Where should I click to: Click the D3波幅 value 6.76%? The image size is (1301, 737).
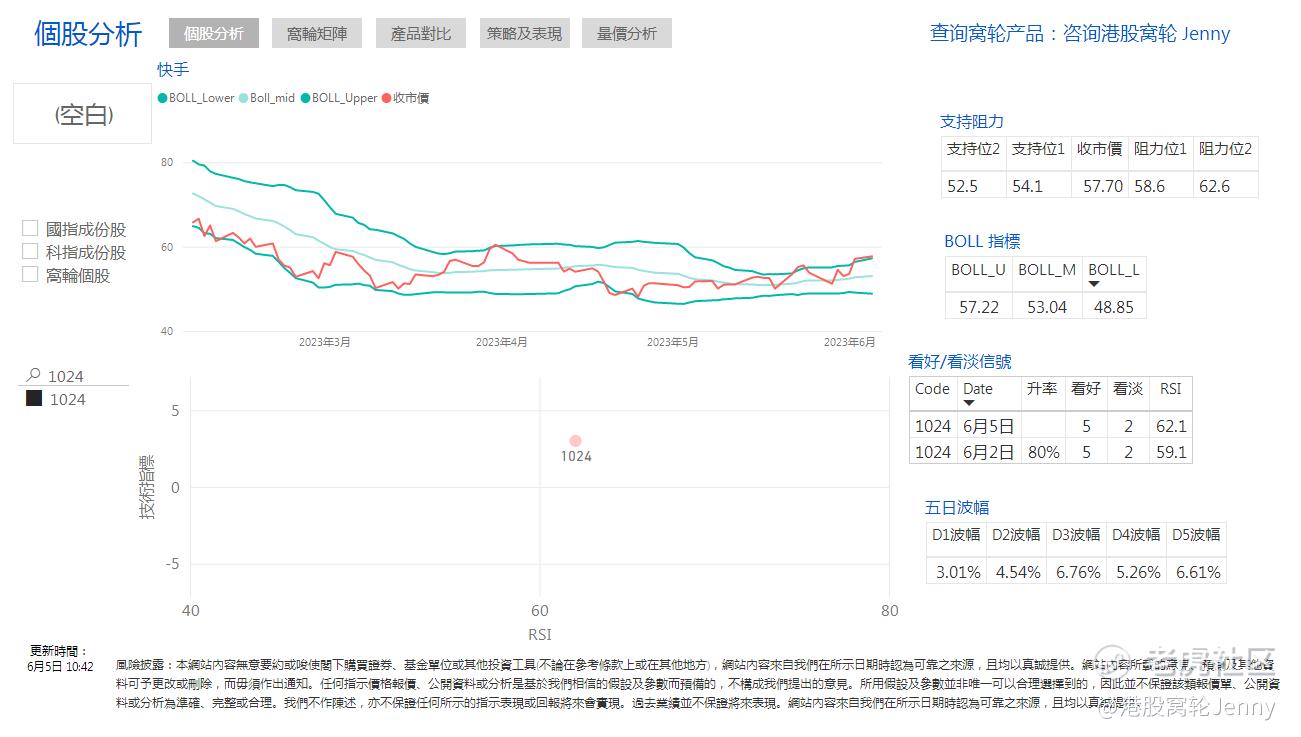click(x=1078, y=572)
